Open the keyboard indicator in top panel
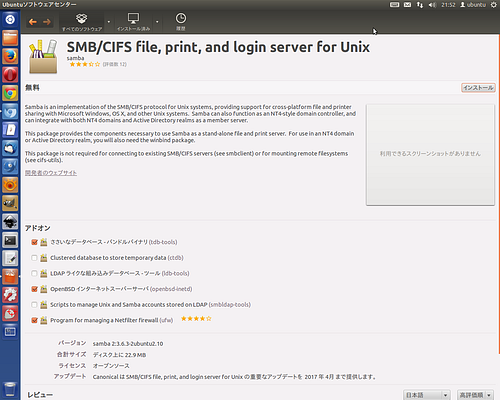 [x=395, y=5]
